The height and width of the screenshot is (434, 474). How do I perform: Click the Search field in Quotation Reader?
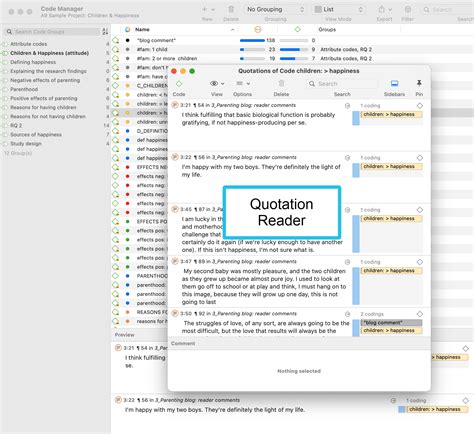point(342,84)
